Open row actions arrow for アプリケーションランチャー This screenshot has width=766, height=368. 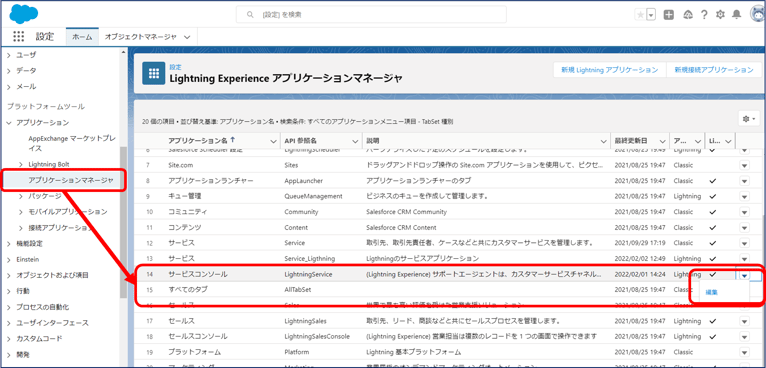(x=744, y=181)
